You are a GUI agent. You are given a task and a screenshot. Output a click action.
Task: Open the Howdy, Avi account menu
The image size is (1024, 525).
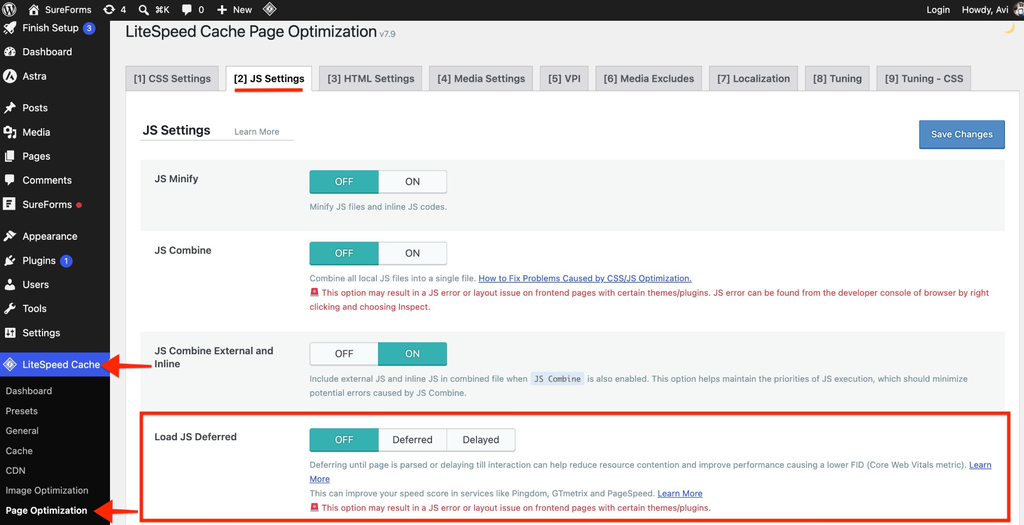(x=990, y=10)
